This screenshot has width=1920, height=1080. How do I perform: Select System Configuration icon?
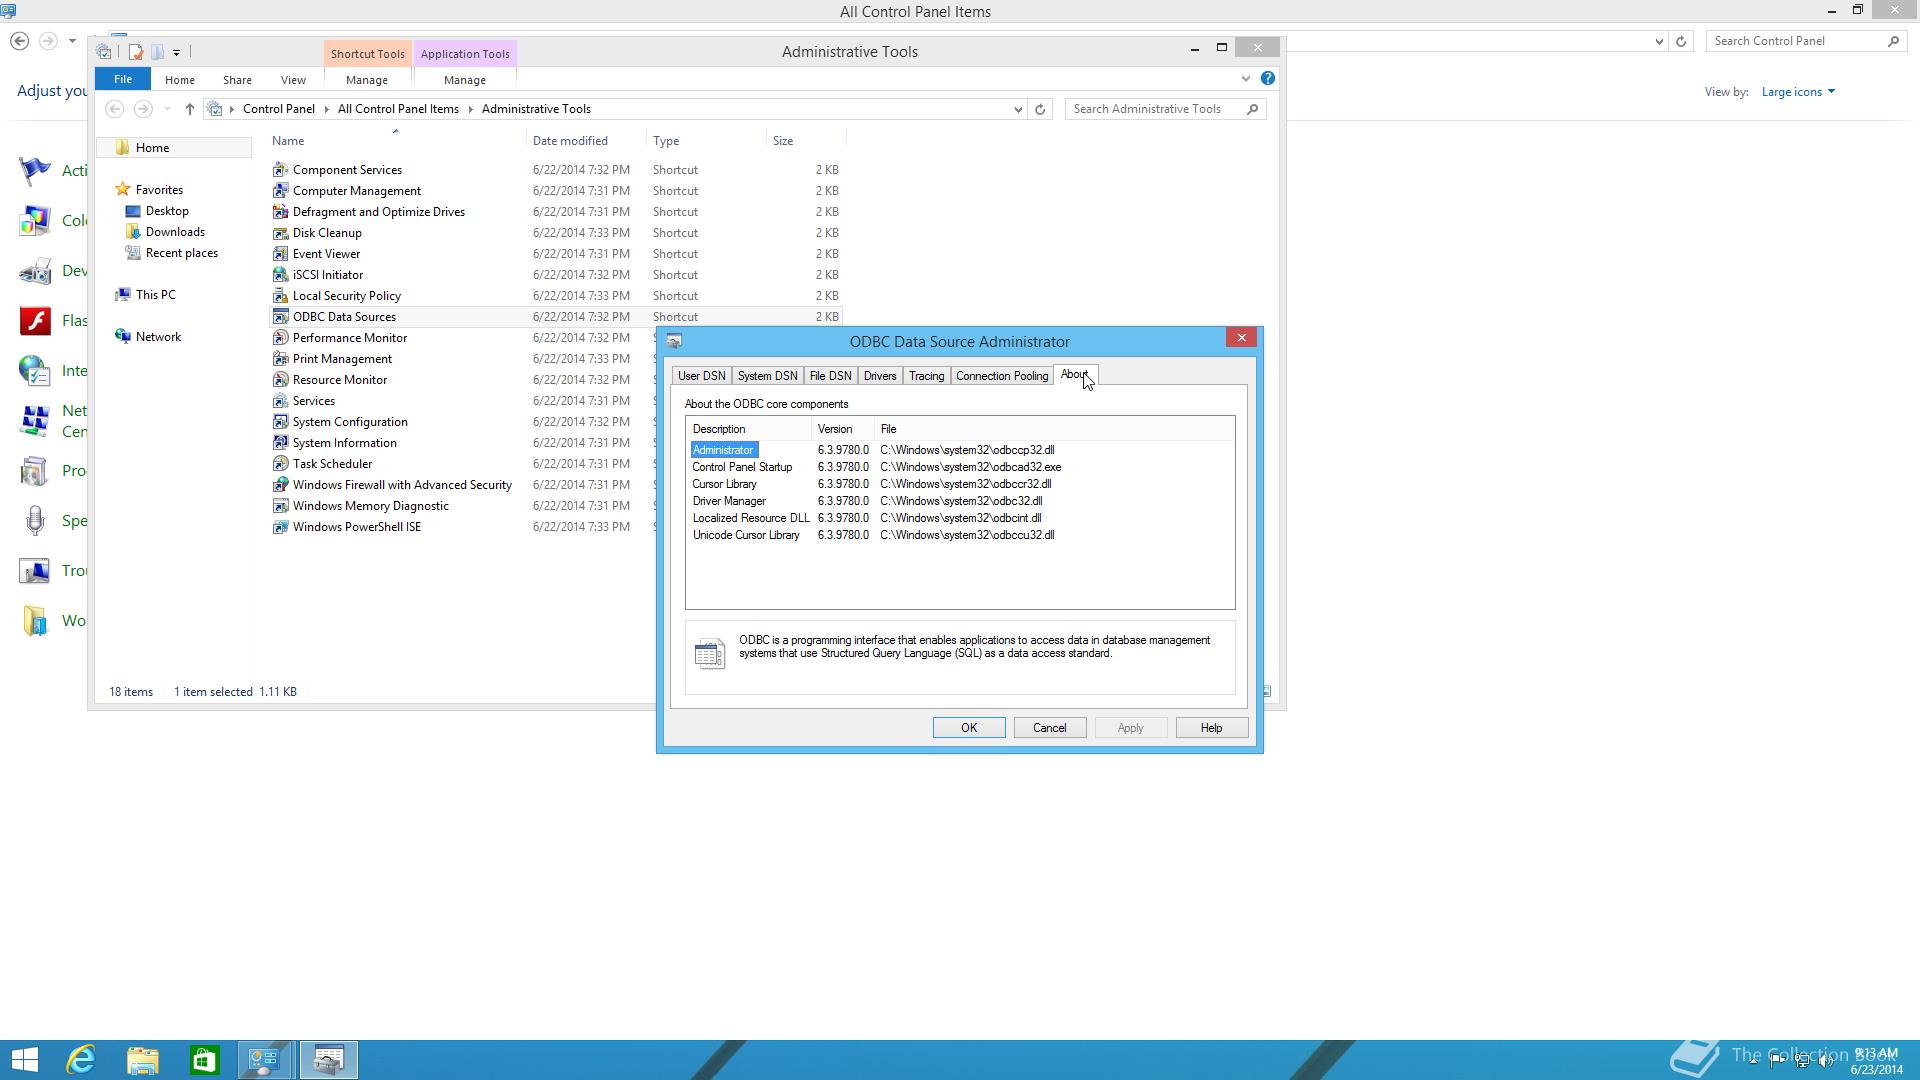point(281,422)
